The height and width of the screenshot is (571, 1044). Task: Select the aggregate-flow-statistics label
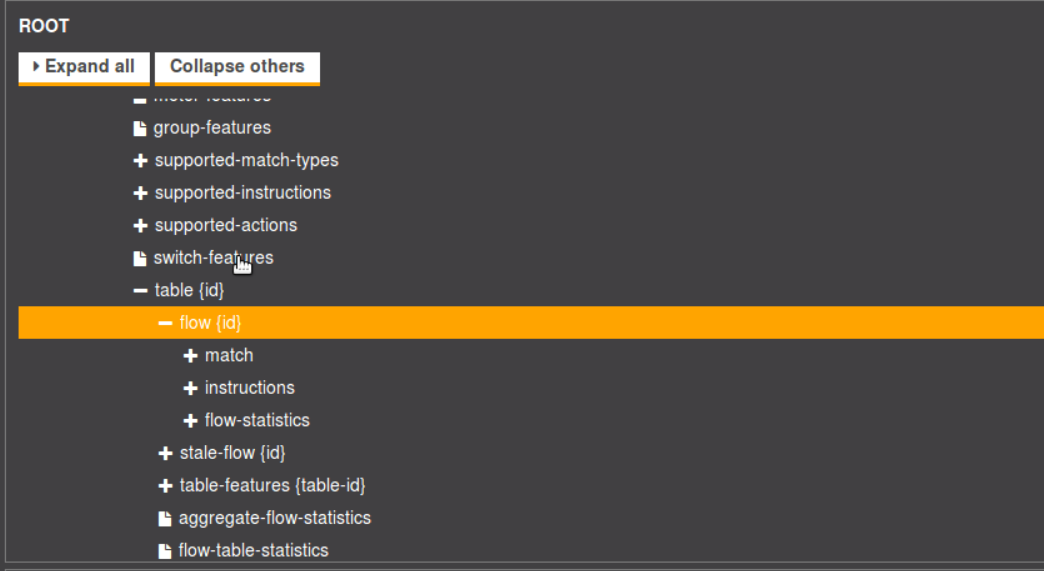[275, 518]
